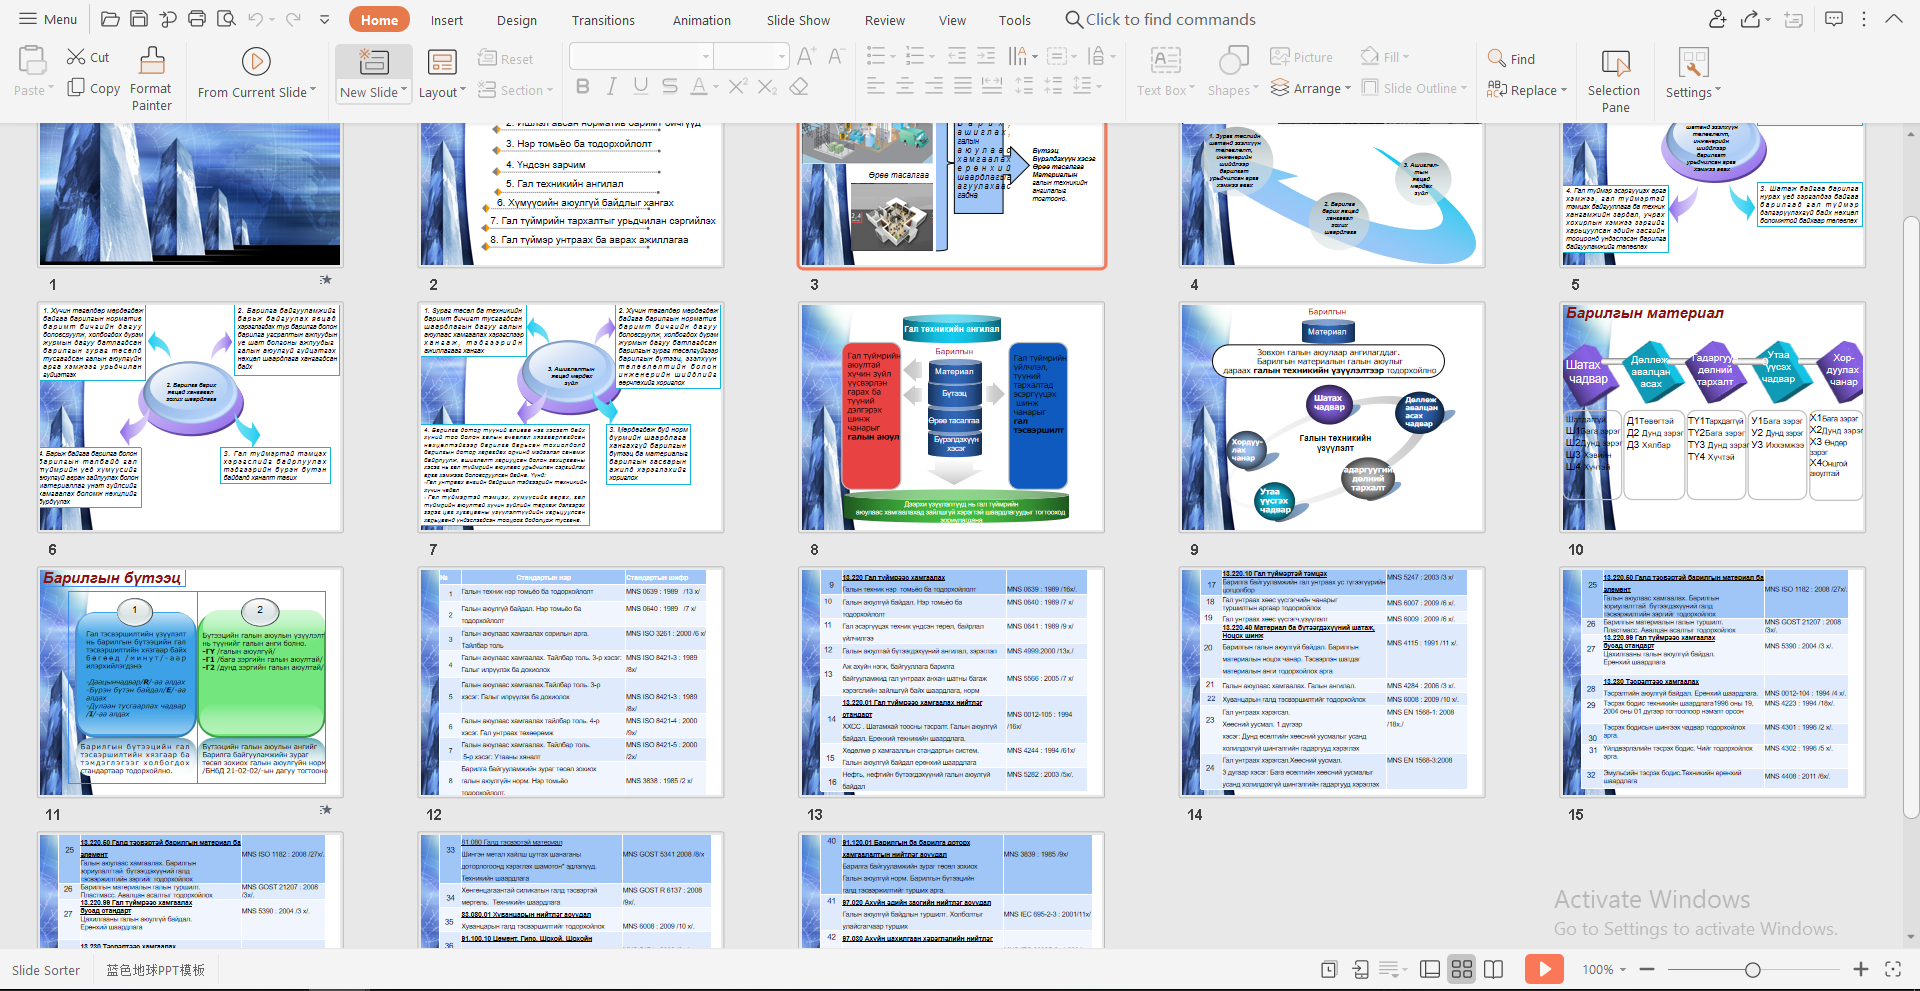Image resolution: width=1920 pixels, height=991 pixels.
Task: Expand the 100% zoom level dropdown
Action: (x=1622, y=969)
